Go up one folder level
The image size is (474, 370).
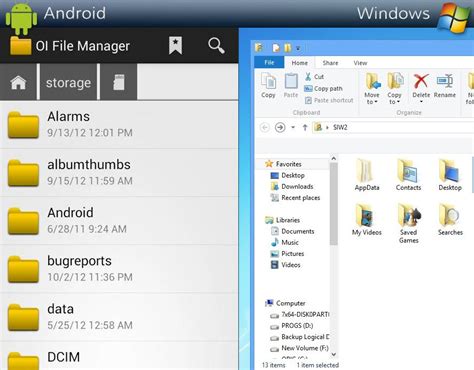coord(304,127)
